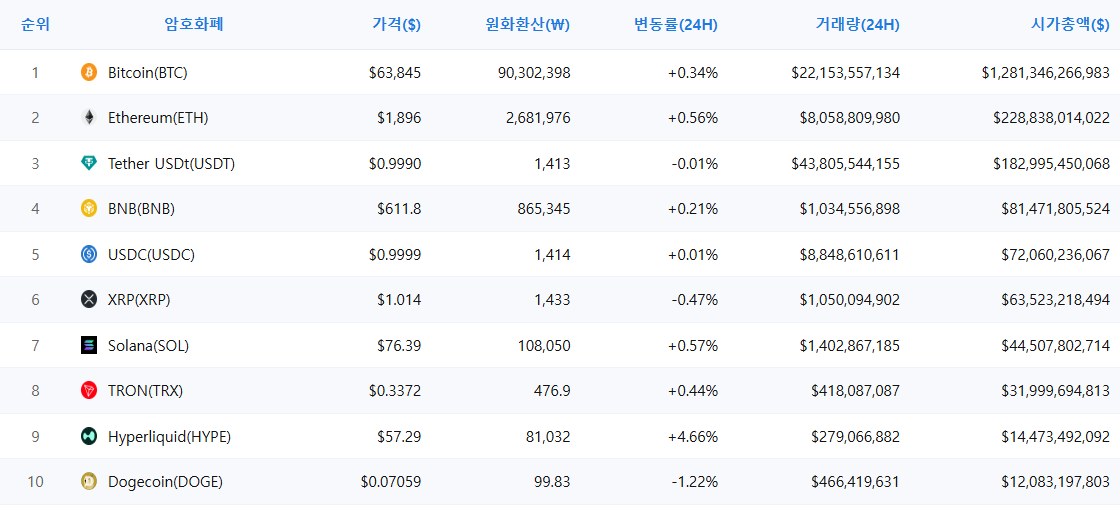Sort by 순위 column header
Screen dimensions: 1120x514
click(36, 25)
